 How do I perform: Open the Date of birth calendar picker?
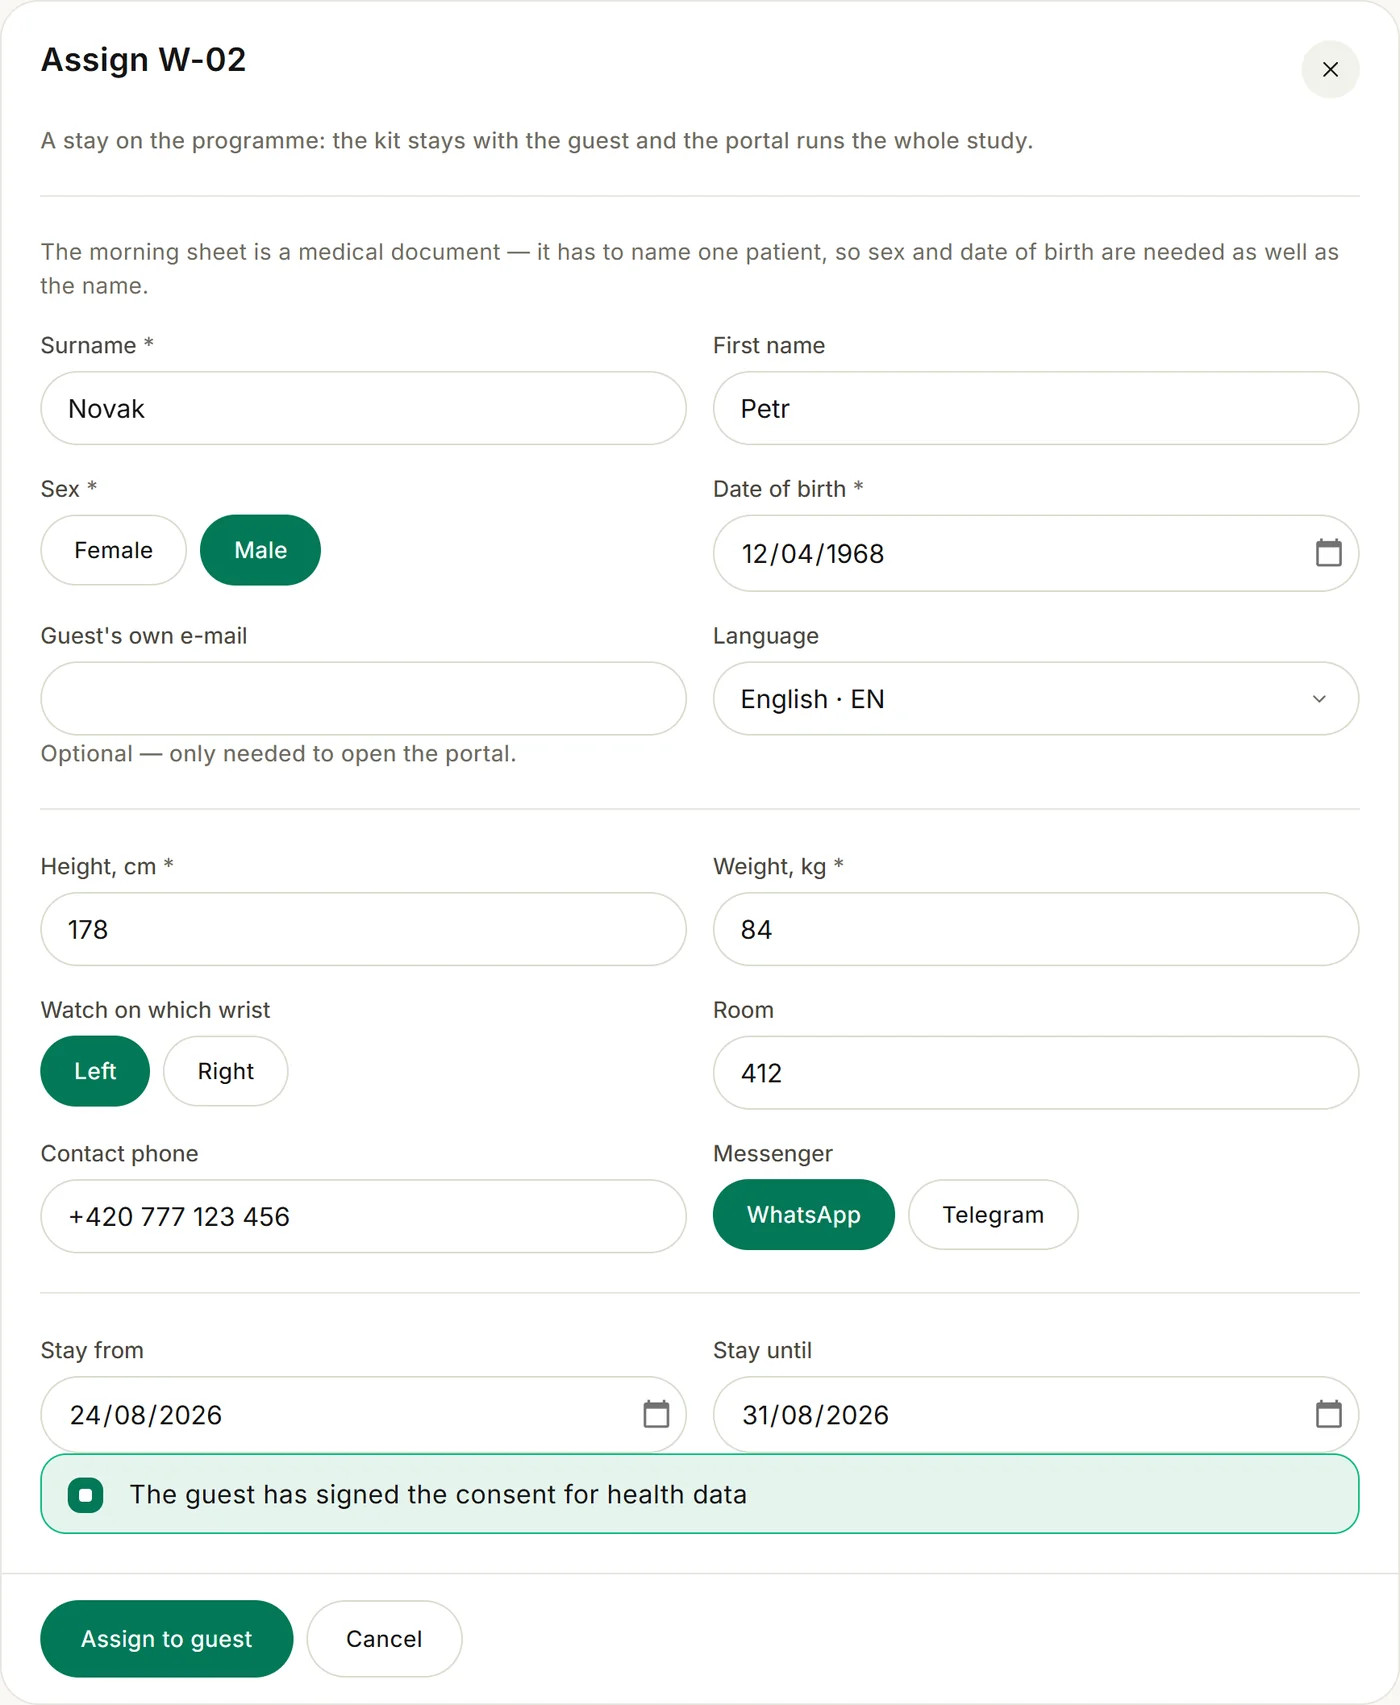[1328, 553]
